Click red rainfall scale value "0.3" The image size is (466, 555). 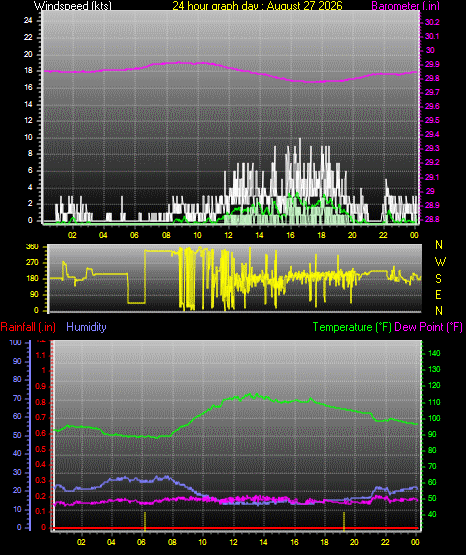(x=41, y=480)
